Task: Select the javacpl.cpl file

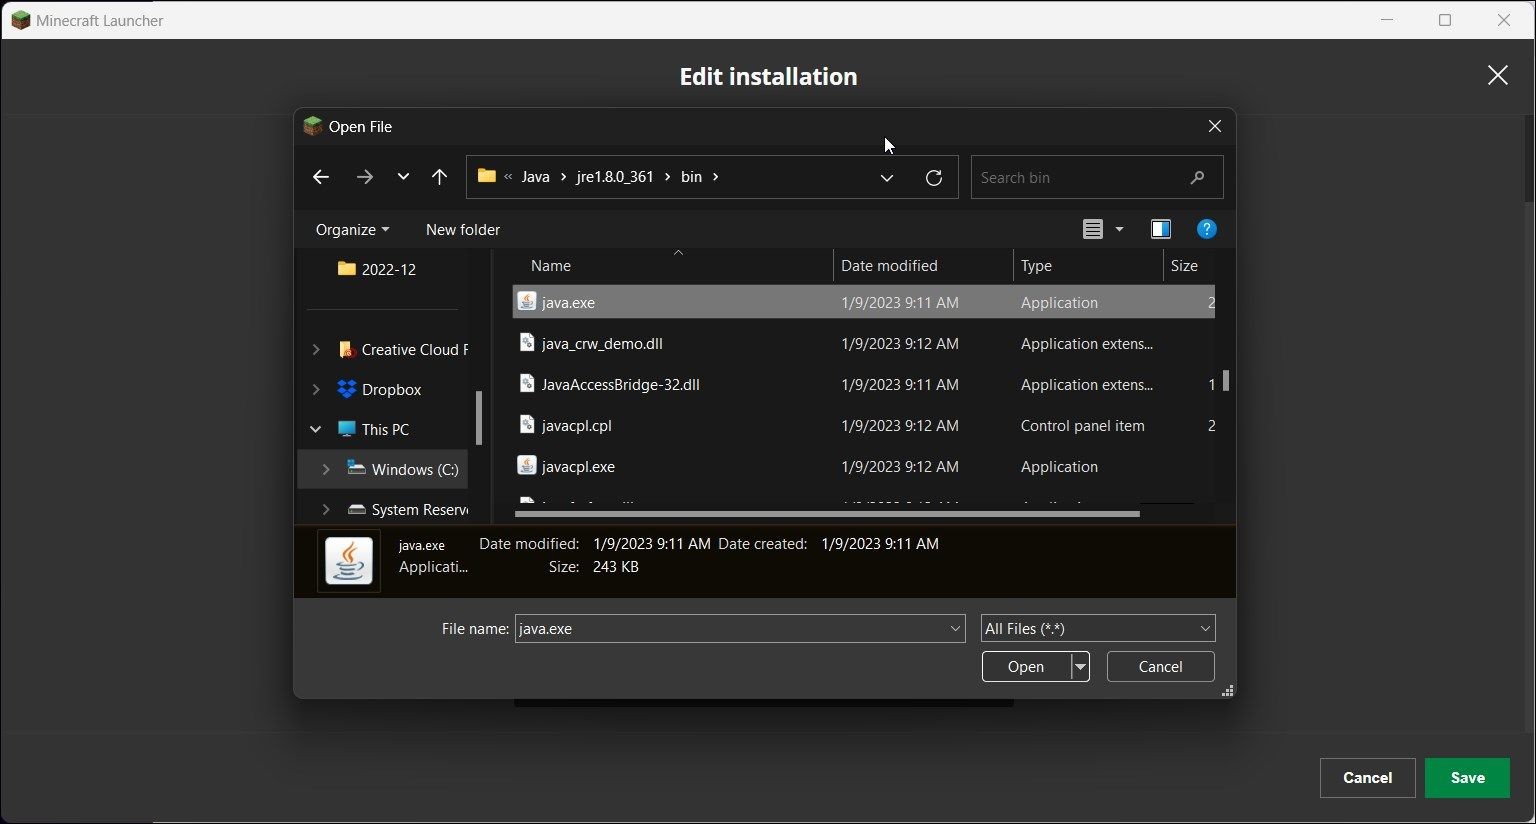Action: point(576,425)
